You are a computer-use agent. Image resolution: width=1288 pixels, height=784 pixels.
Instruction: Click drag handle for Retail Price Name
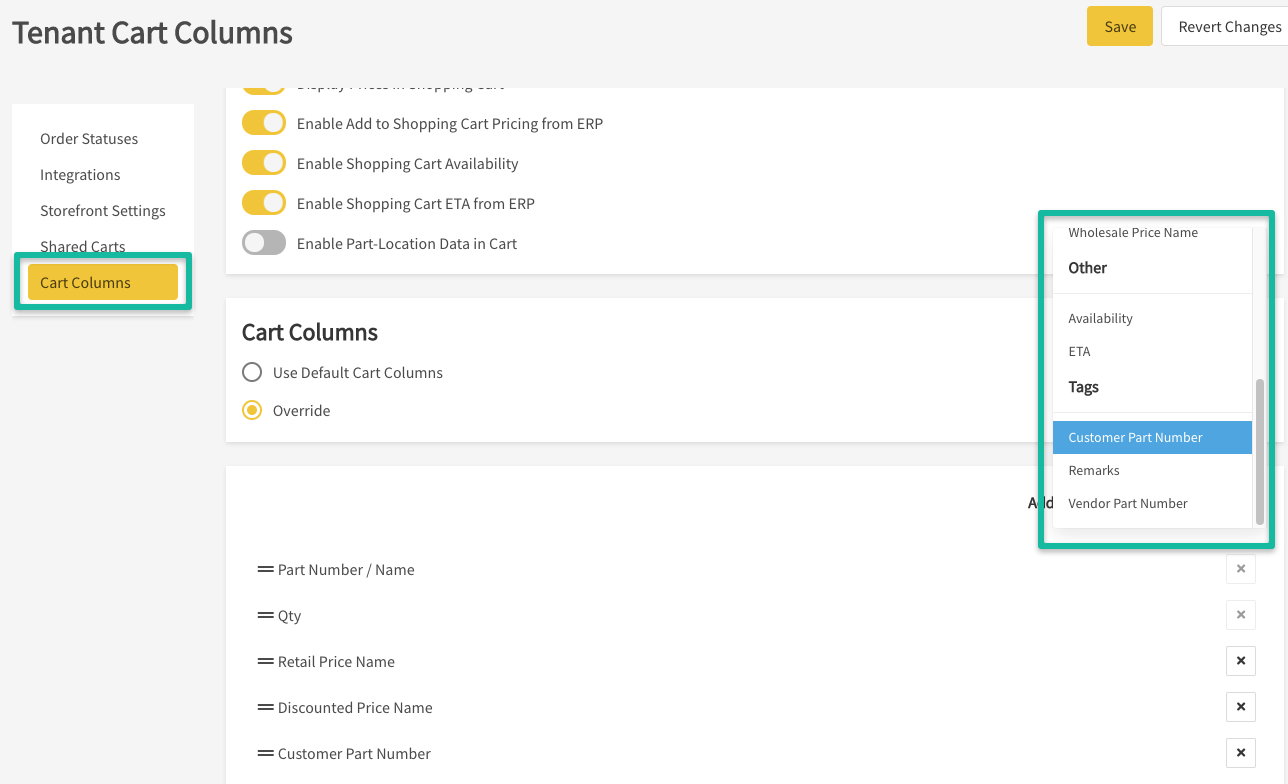point(265,661)
